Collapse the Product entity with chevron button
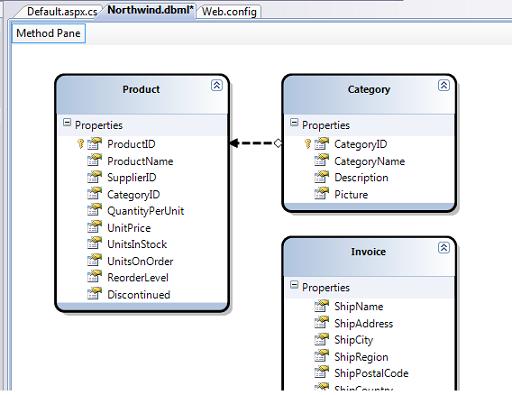Viewport: 512px width, 395px height. 217,85
